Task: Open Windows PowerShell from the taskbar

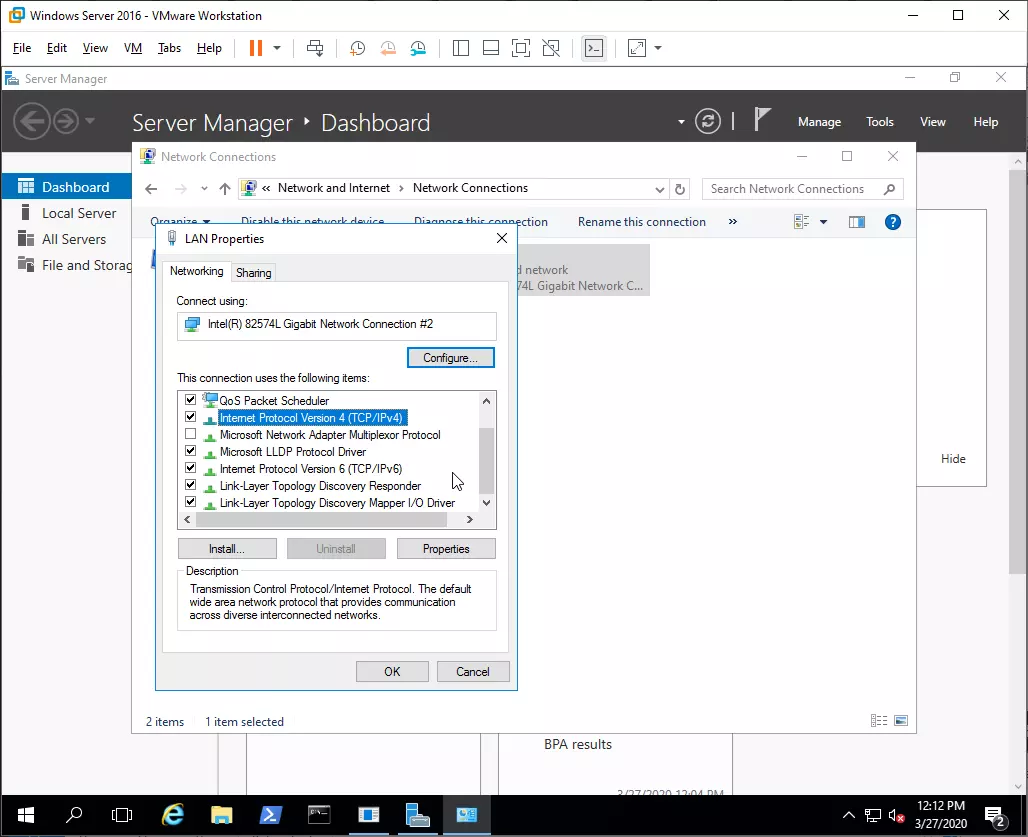Action: (x=270, y=815)
